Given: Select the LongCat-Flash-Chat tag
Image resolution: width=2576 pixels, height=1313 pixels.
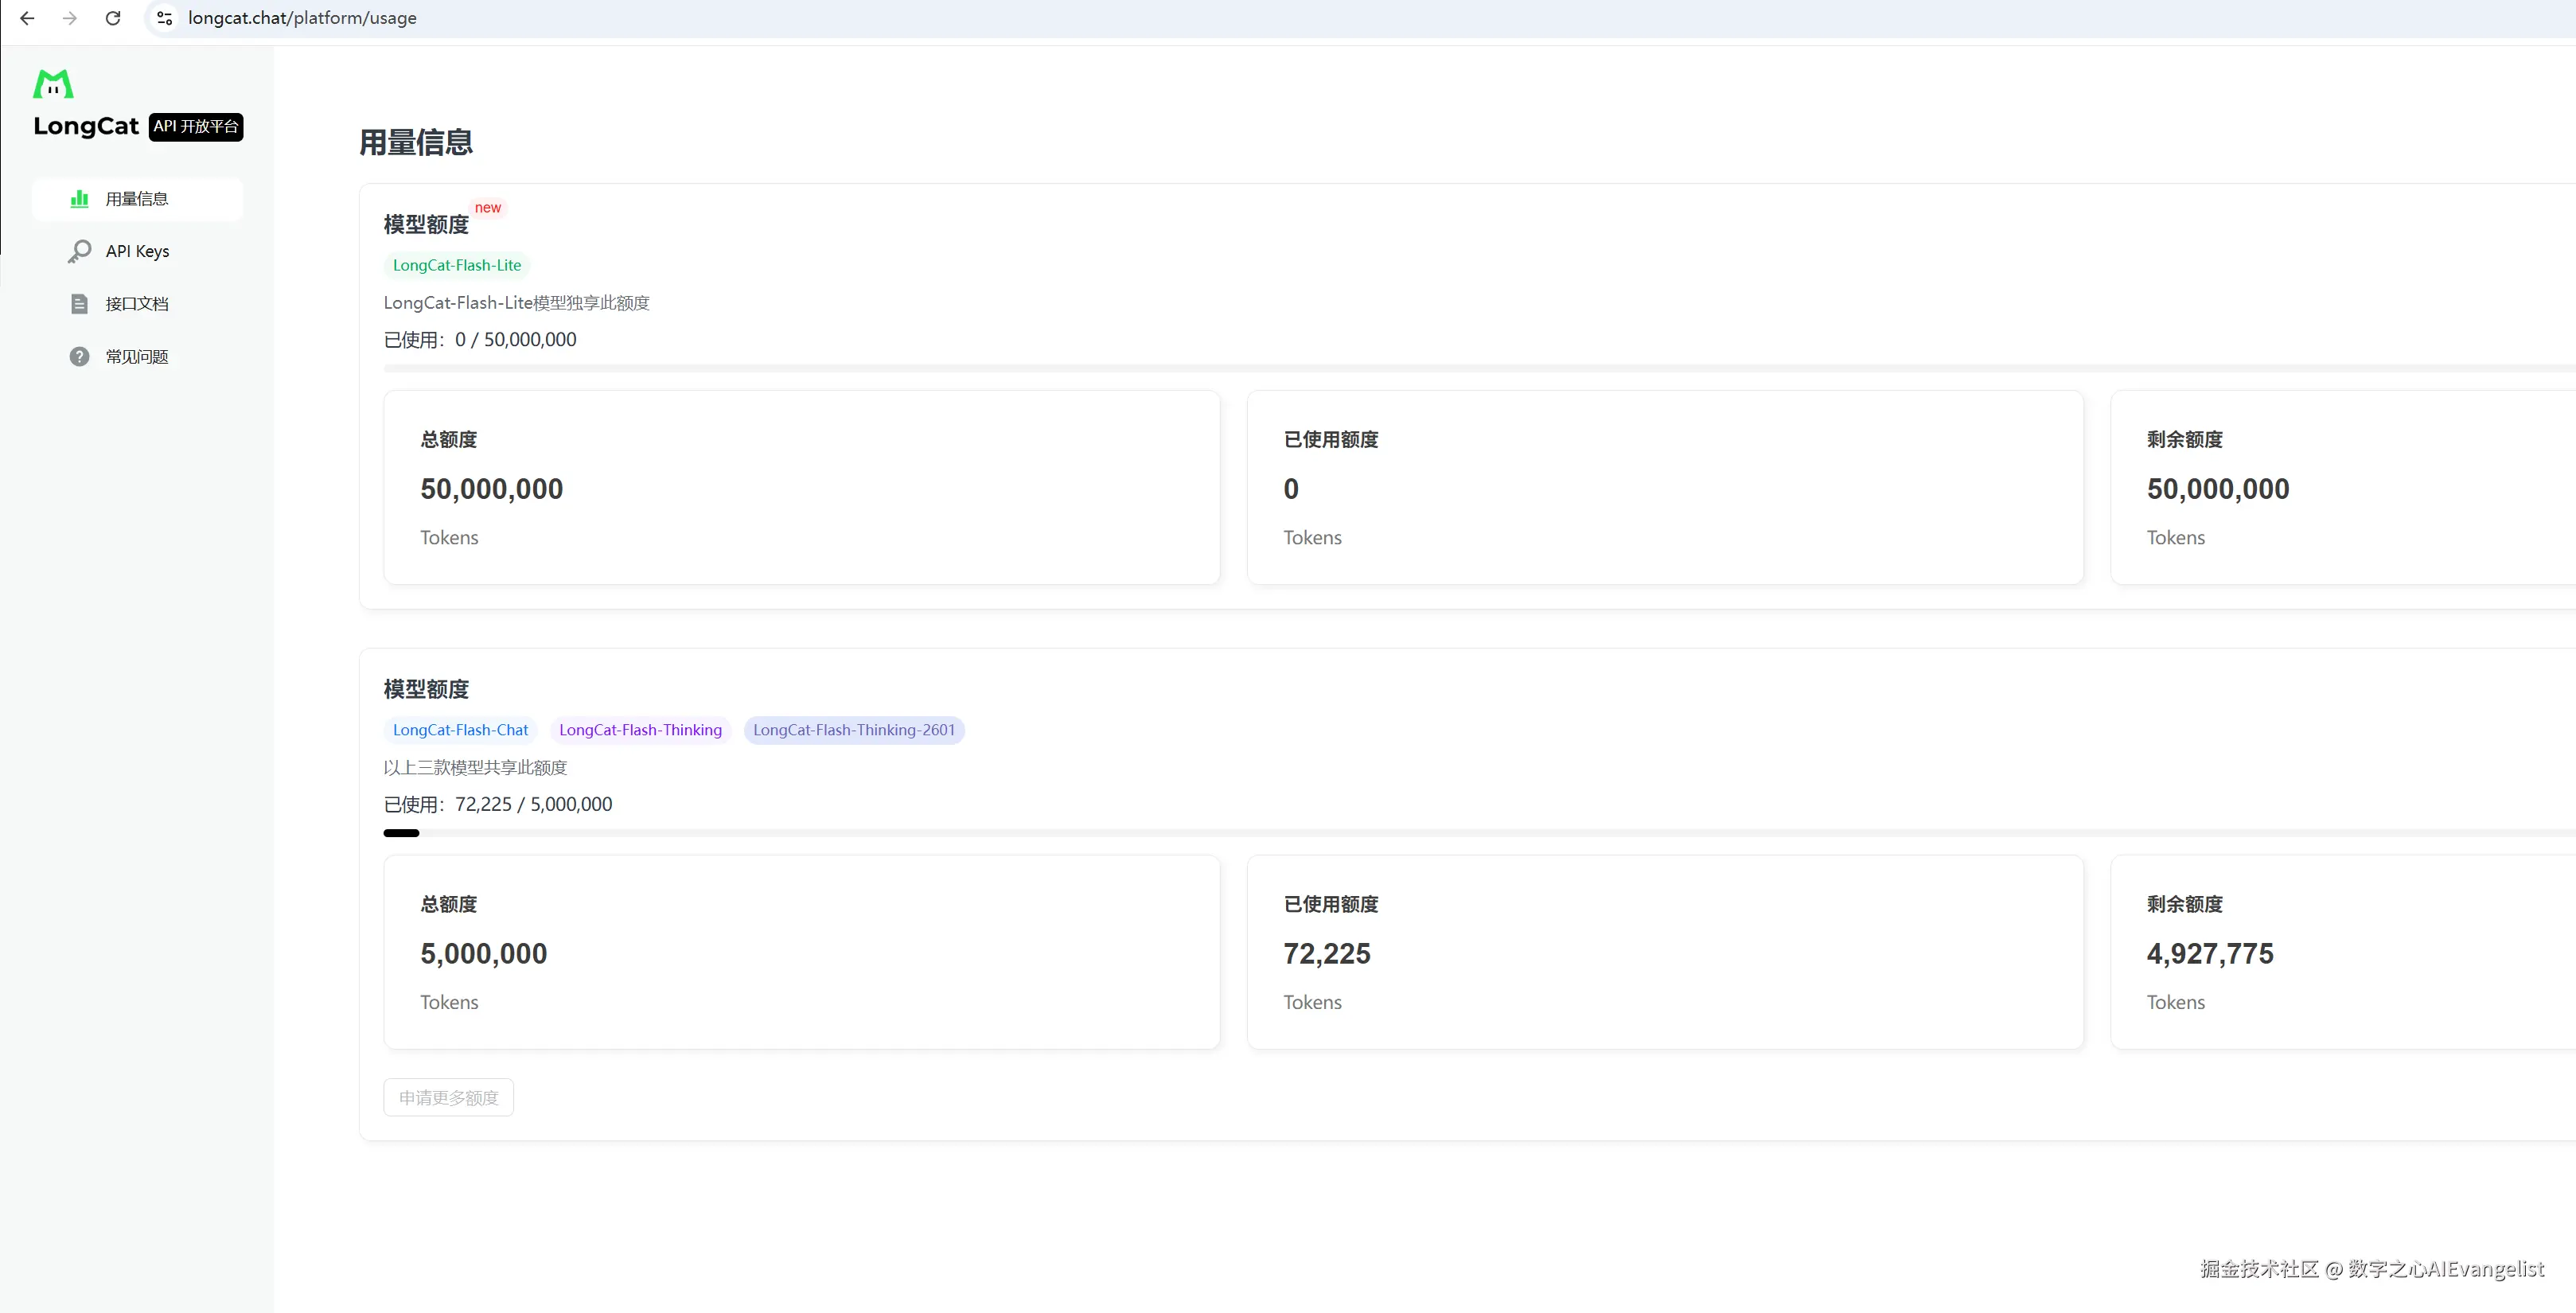Looking at the screenshot, I should point(460,730).
